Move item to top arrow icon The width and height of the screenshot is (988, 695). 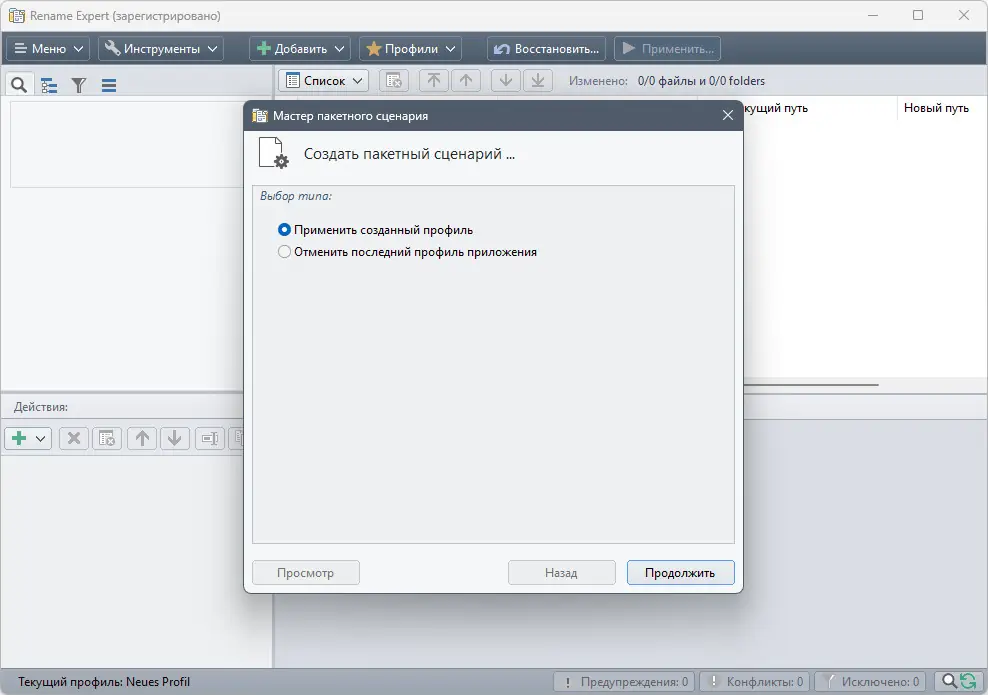(434, 81)
